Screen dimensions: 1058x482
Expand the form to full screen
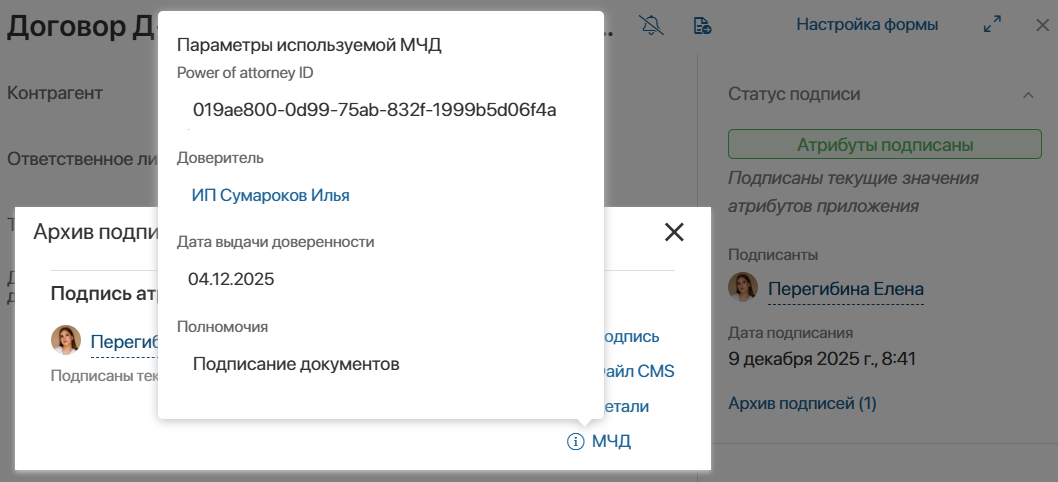pos(992,25)
